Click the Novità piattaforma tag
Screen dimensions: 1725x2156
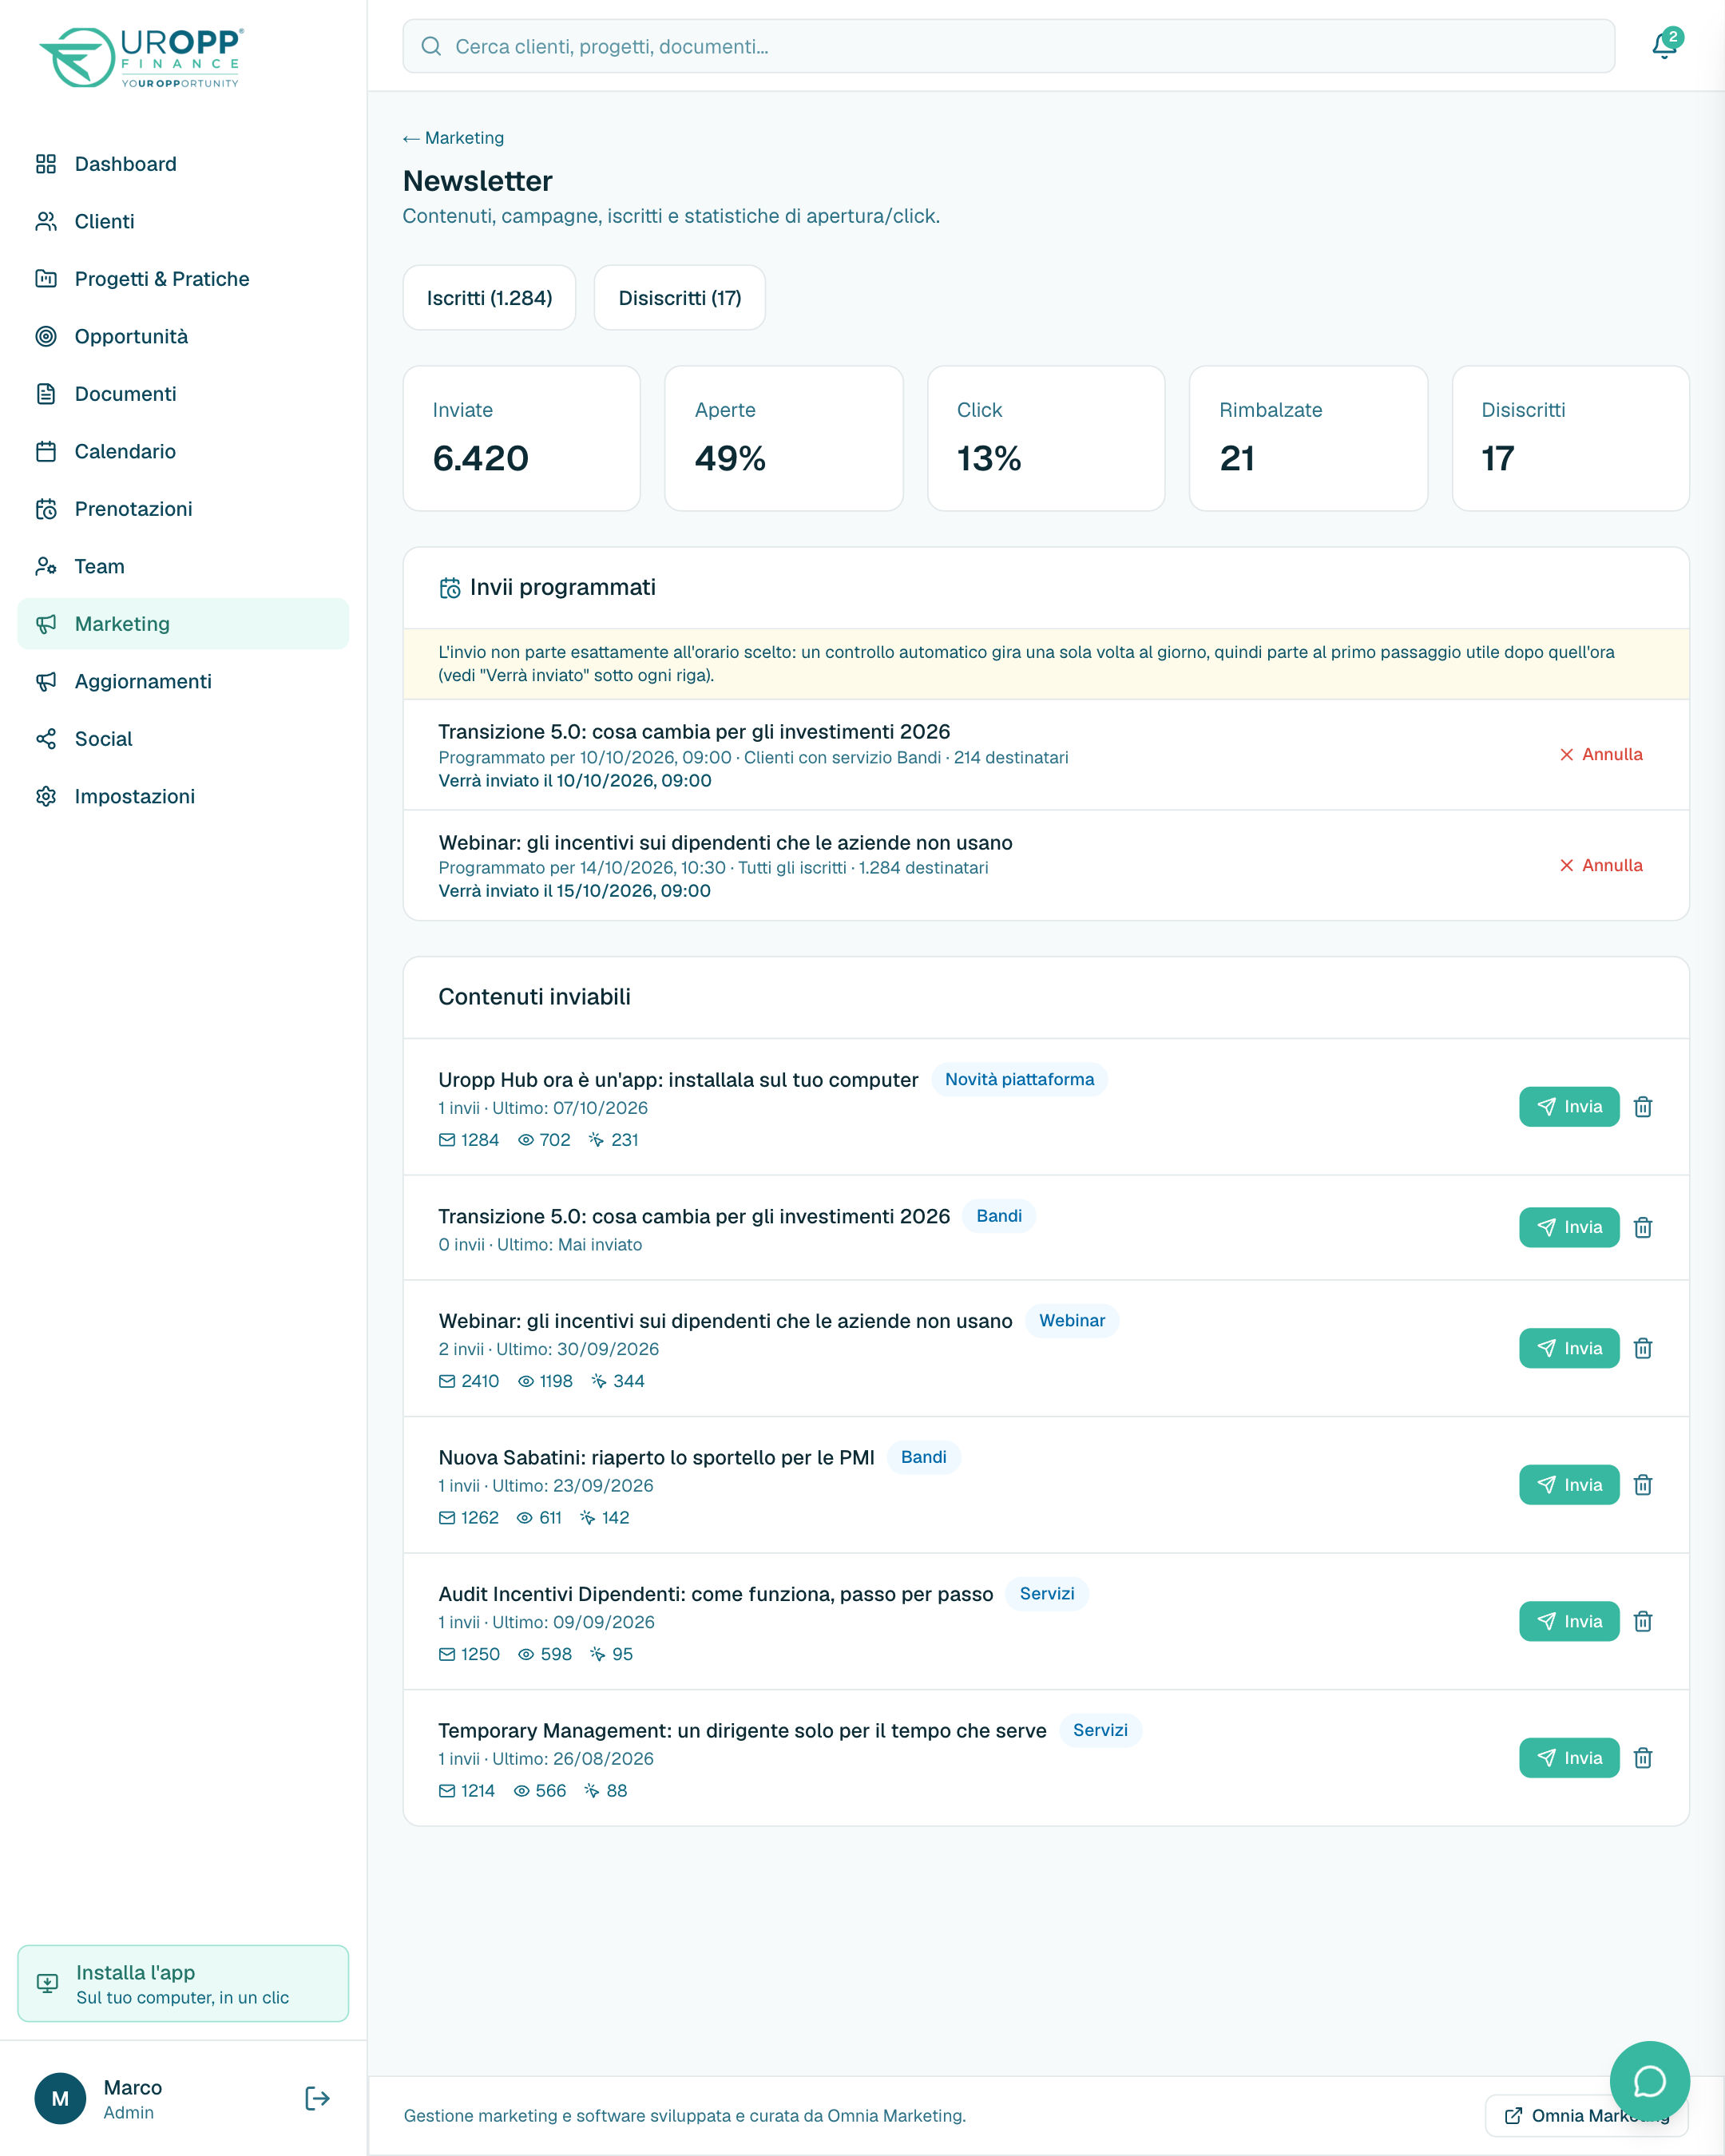tap(1019, 1080)
